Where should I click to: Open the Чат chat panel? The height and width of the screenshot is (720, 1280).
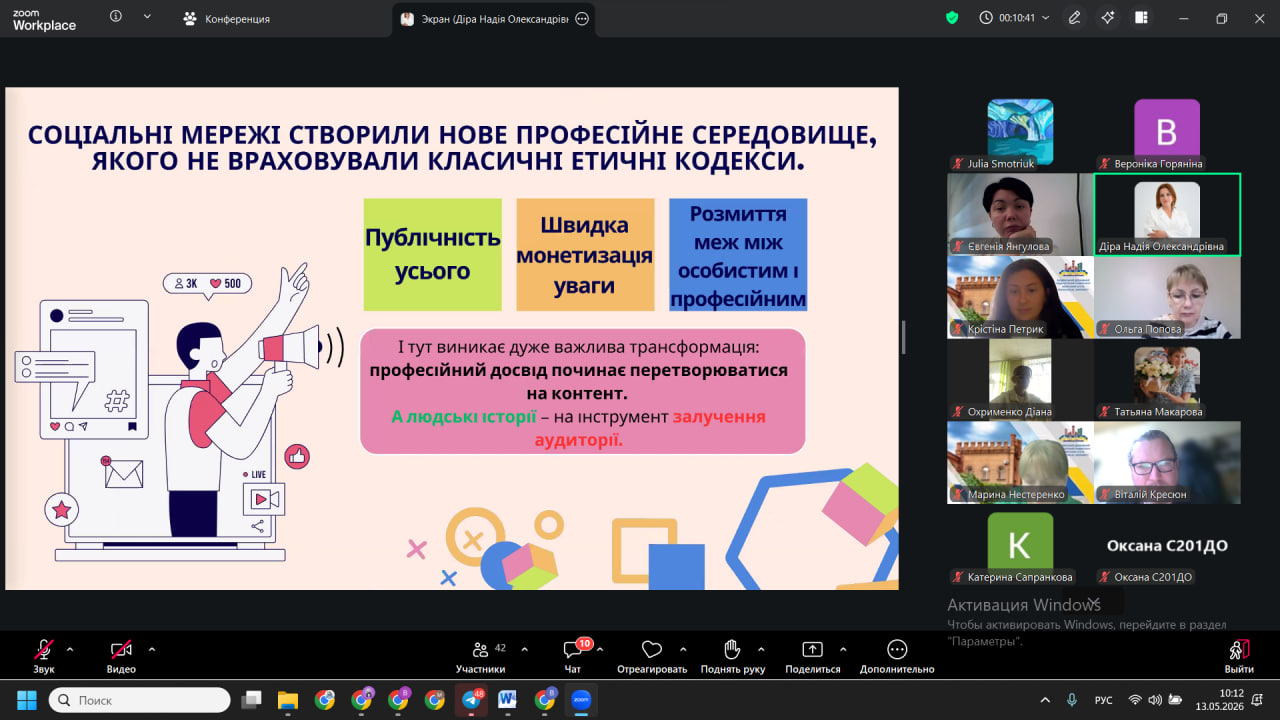tap(573, 656)
